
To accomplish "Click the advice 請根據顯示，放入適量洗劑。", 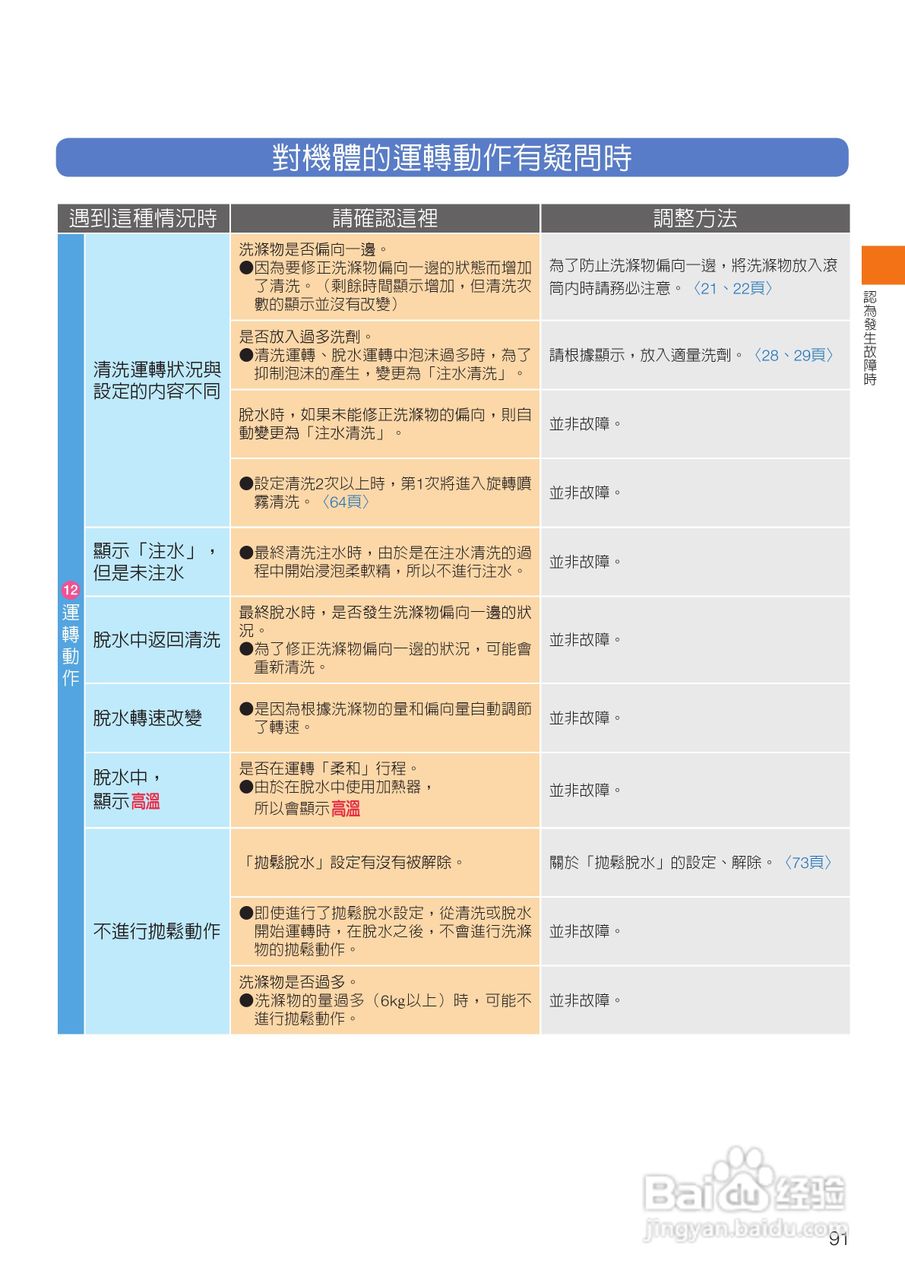I will [x=646, y=355].
